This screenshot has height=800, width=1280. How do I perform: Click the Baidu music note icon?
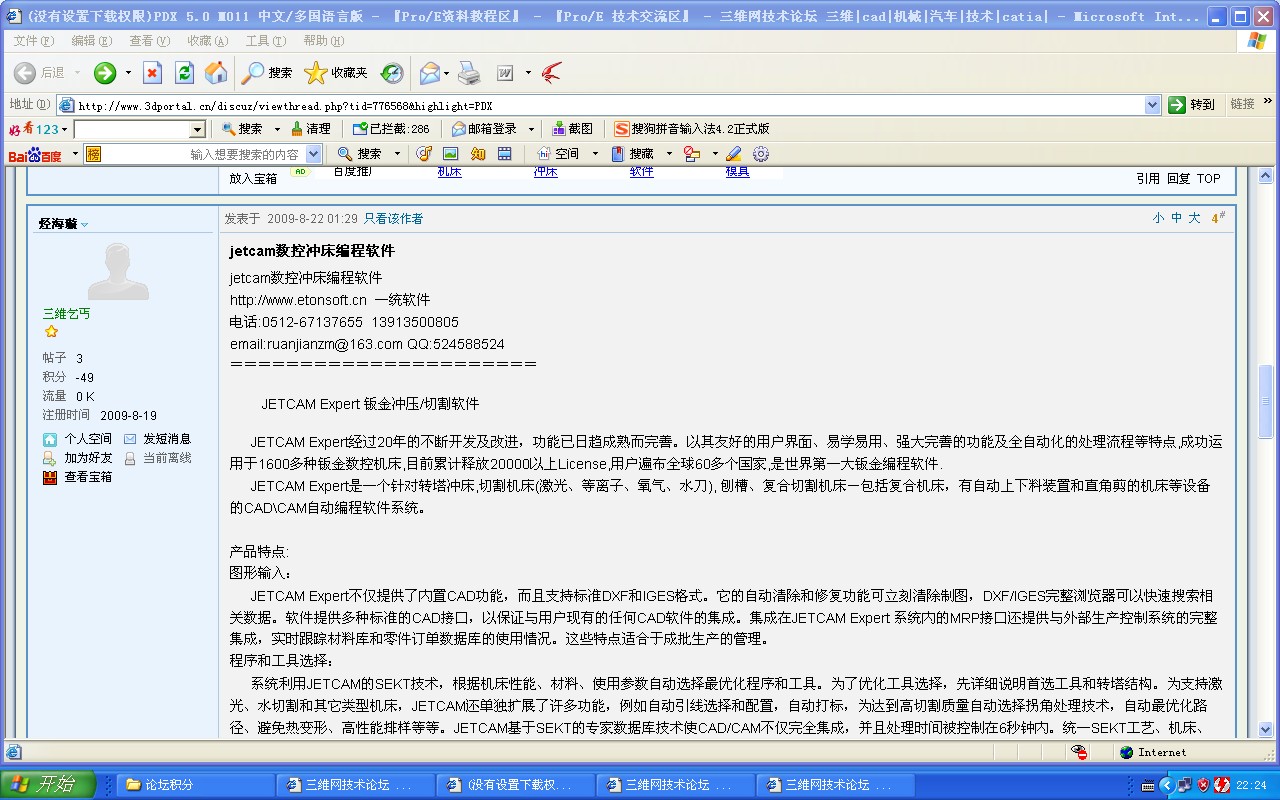[424, 154]
